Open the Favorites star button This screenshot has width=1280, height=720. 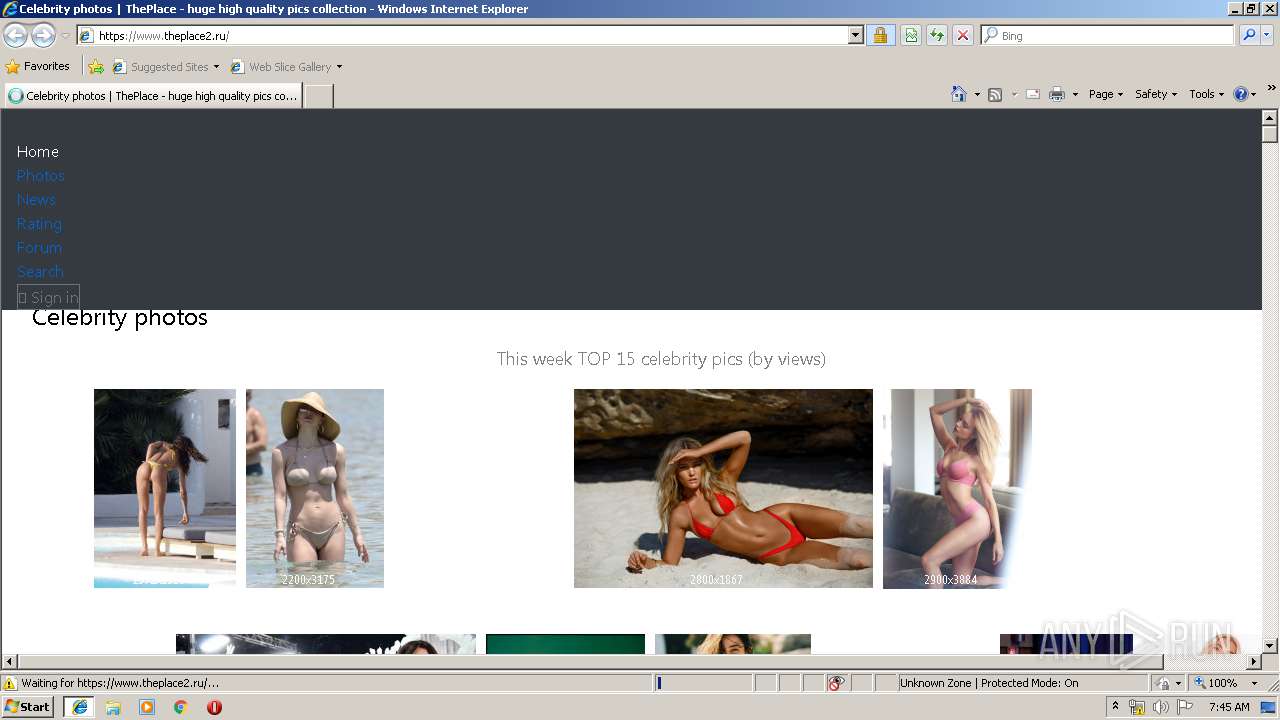[38, 66]
